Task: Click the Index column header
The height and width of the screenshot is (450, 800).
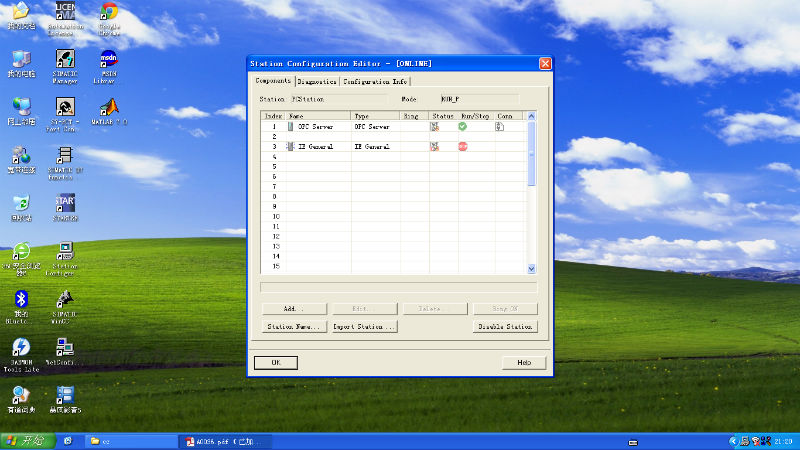Action: (273, 116)
